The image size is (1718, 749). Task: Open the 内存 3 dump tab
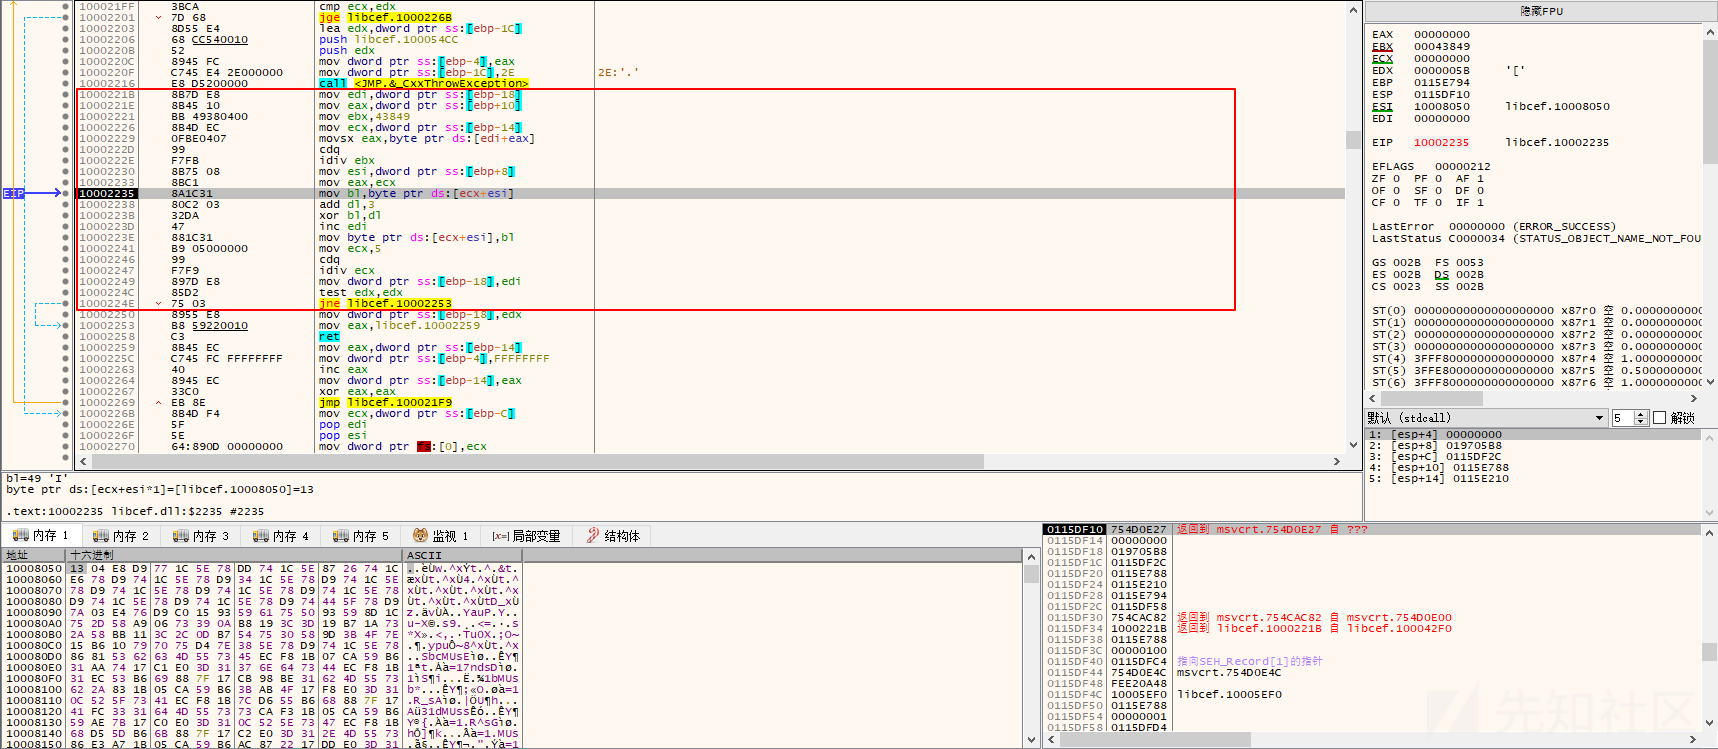[x=200, y=536]
